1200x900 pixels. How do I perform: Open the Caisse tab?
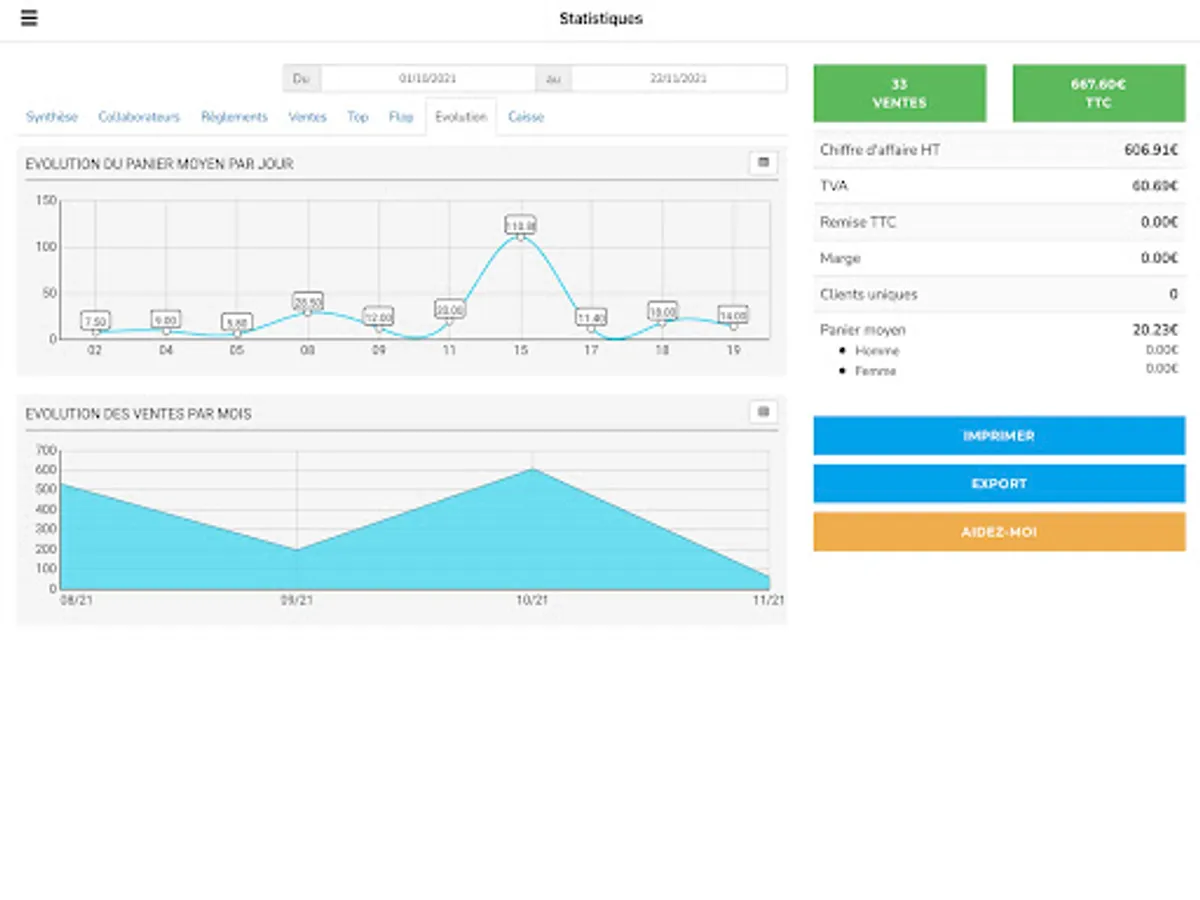(x=526, y=117)
